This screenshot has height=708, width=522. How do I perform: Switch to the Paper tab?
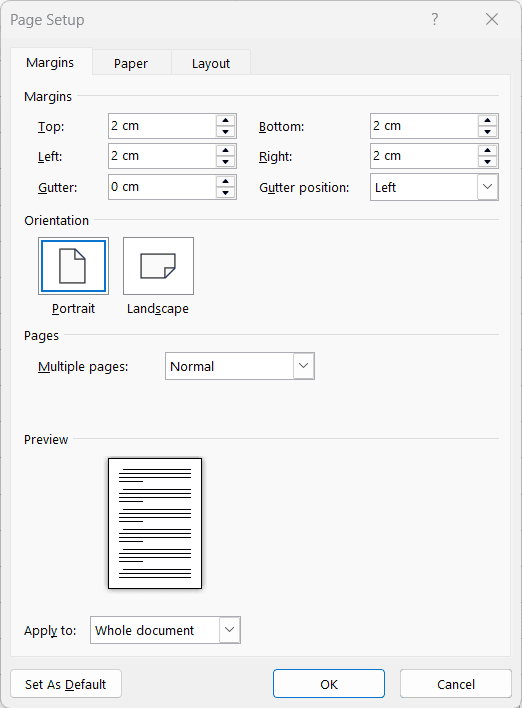131,63
